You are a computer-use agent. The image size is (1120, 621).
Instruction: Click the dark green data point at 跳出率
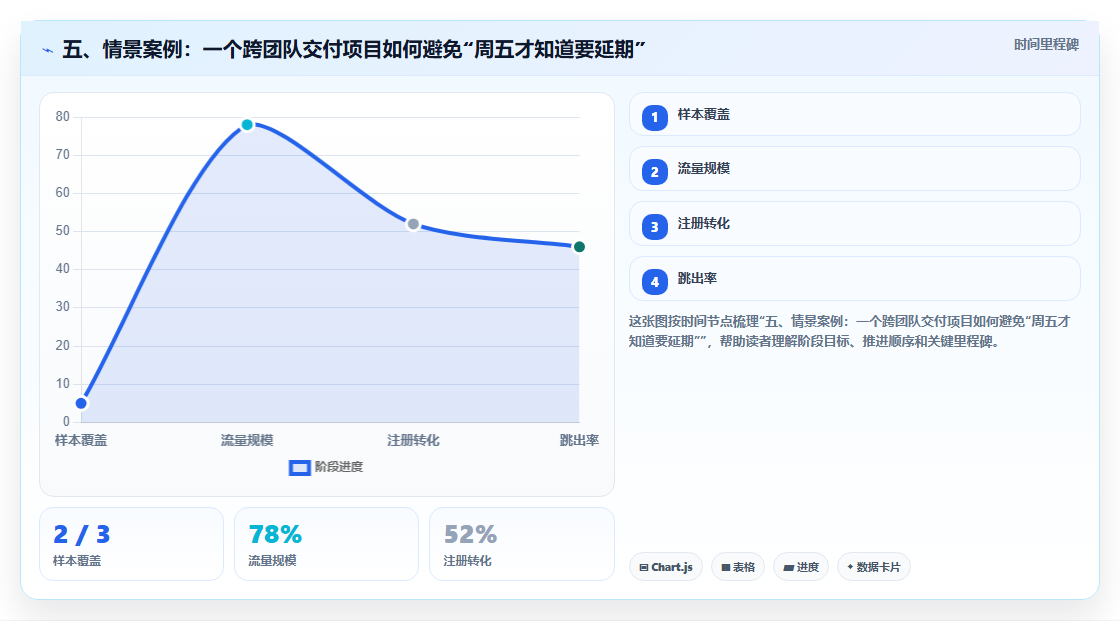(x=579, y=247)
